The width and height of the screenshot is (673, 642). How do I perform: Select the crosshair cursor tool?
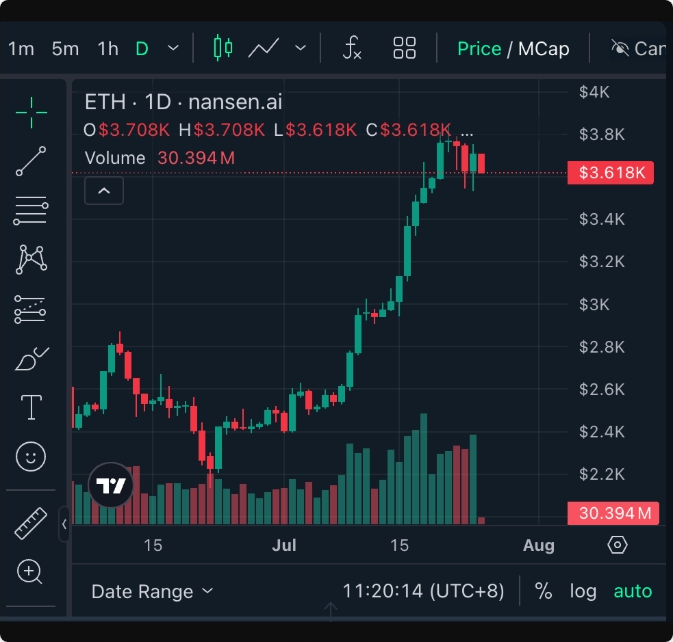[31, 114]
